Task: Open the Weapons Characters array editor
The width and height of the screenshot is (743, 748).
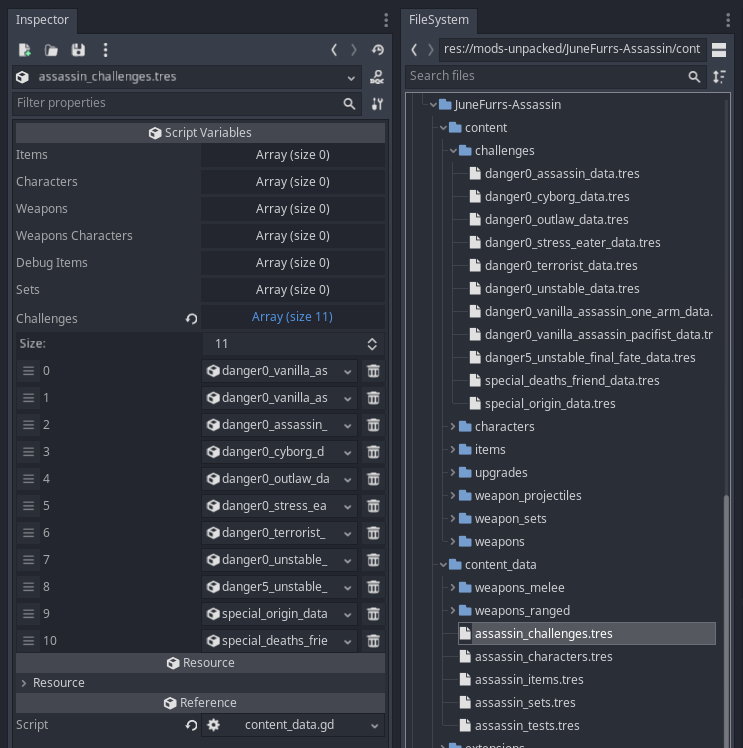Action: coord(292,236)
